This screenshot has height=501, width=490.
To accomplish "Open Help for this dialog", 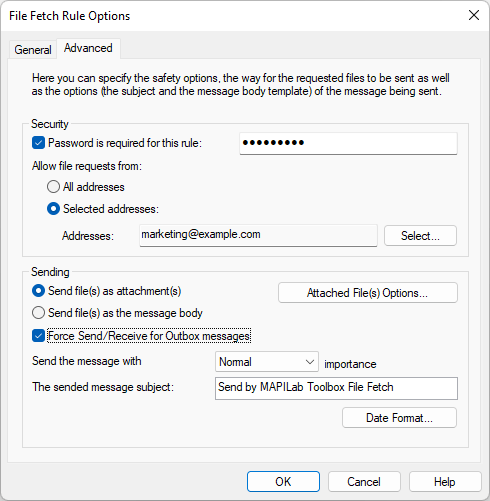I will click(445, 482).
